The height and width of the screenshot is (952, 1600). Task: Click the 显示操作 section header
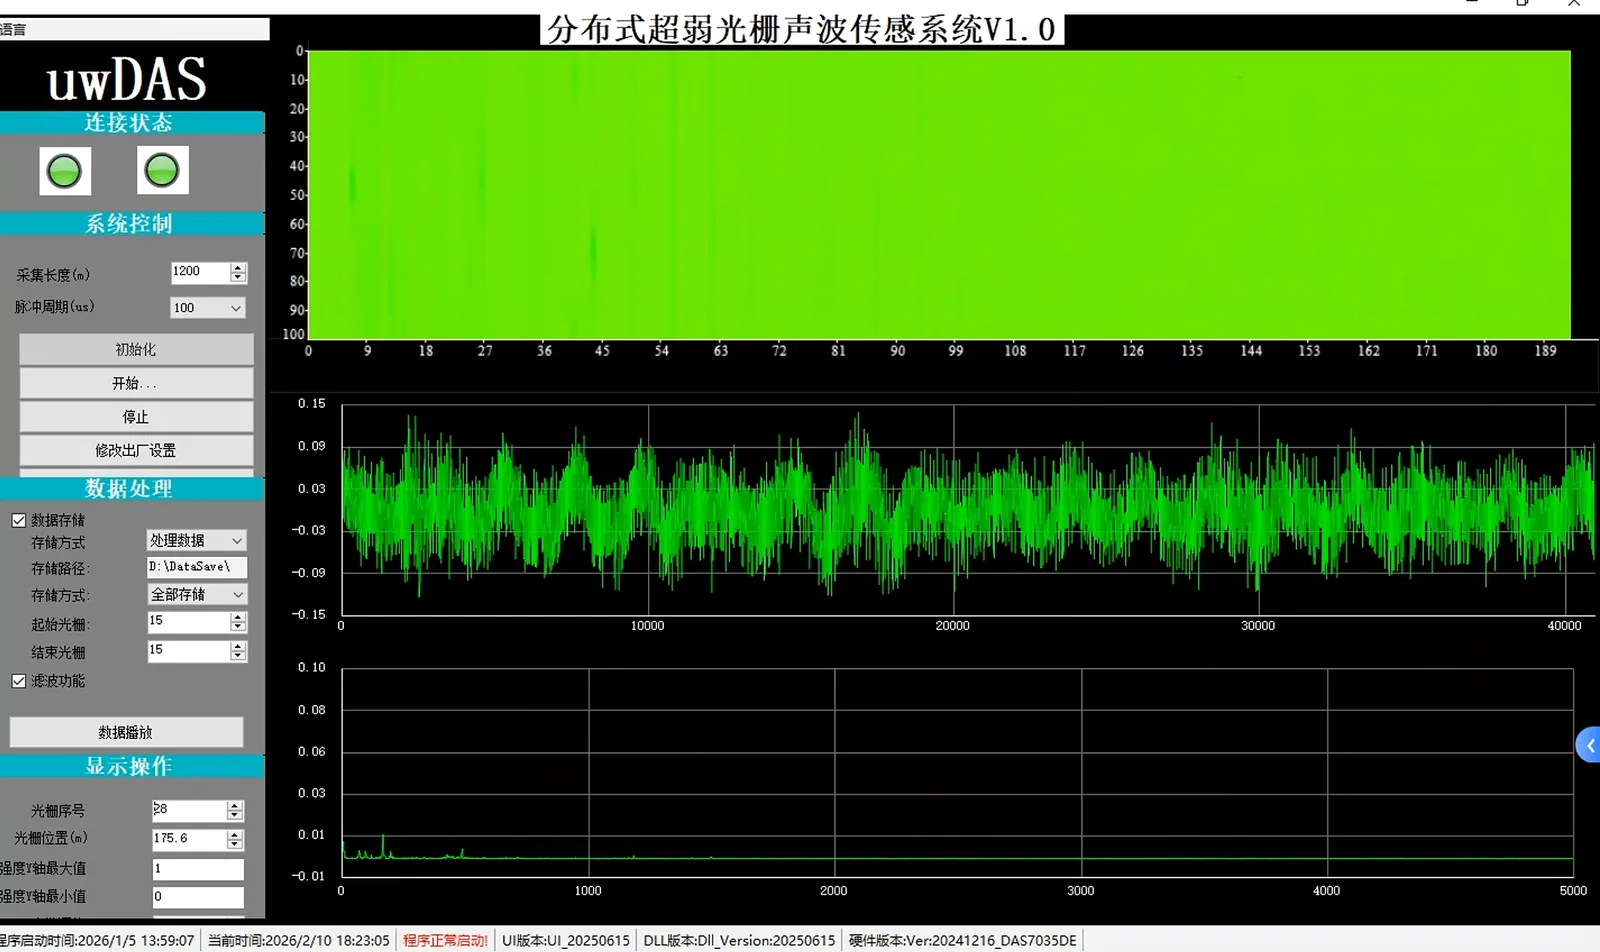click(x=132, y=766)
